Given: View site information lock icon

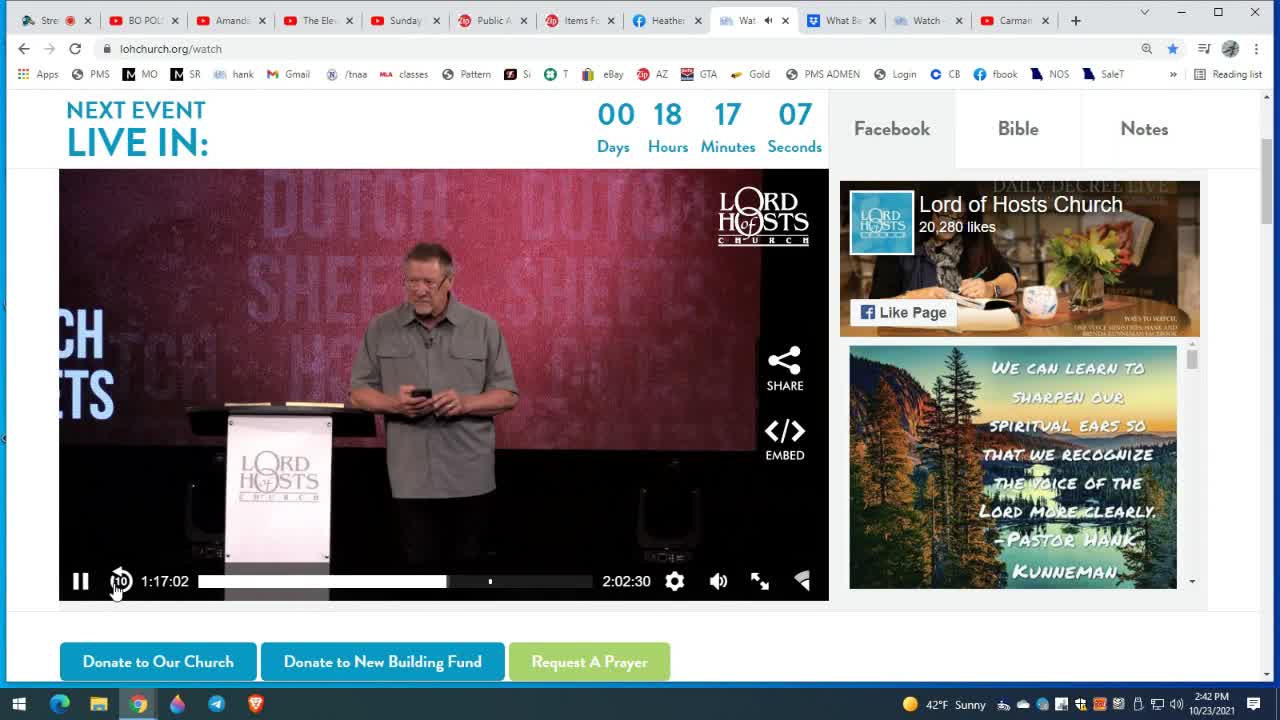Looking at the screenshot, I should tap(107, 48).
